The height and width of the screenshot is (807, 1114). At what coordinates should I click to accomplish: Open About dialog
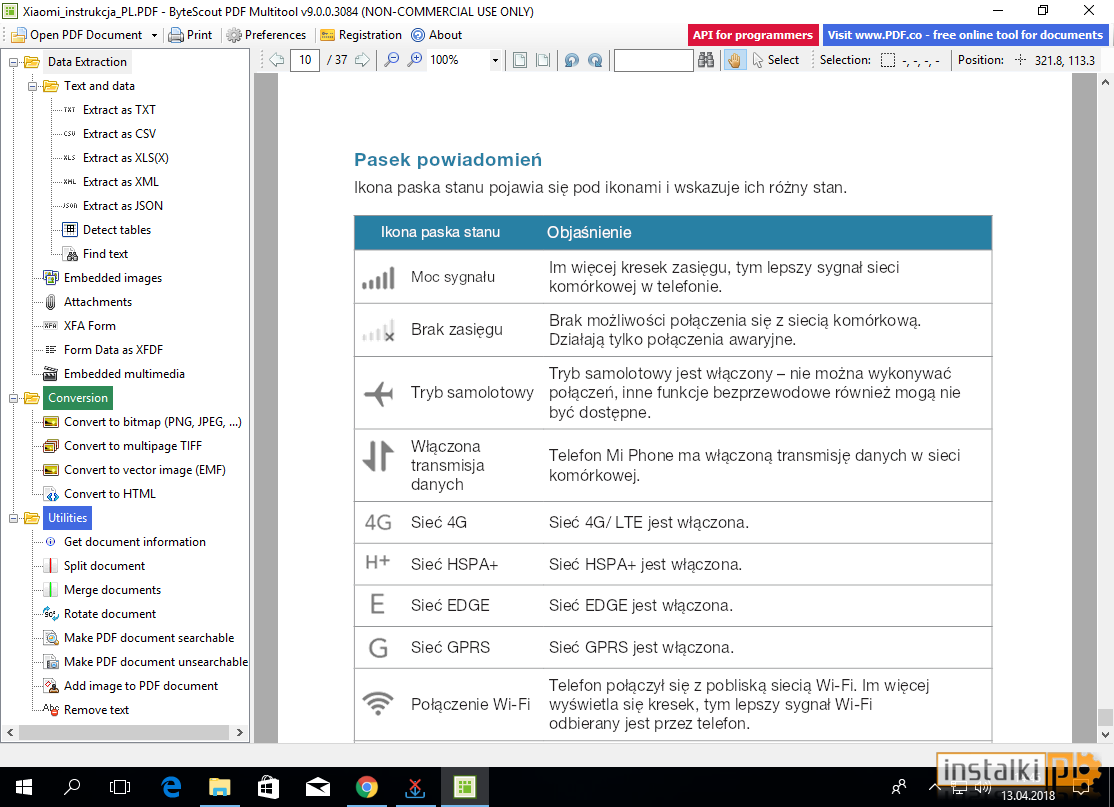point(436,35)
